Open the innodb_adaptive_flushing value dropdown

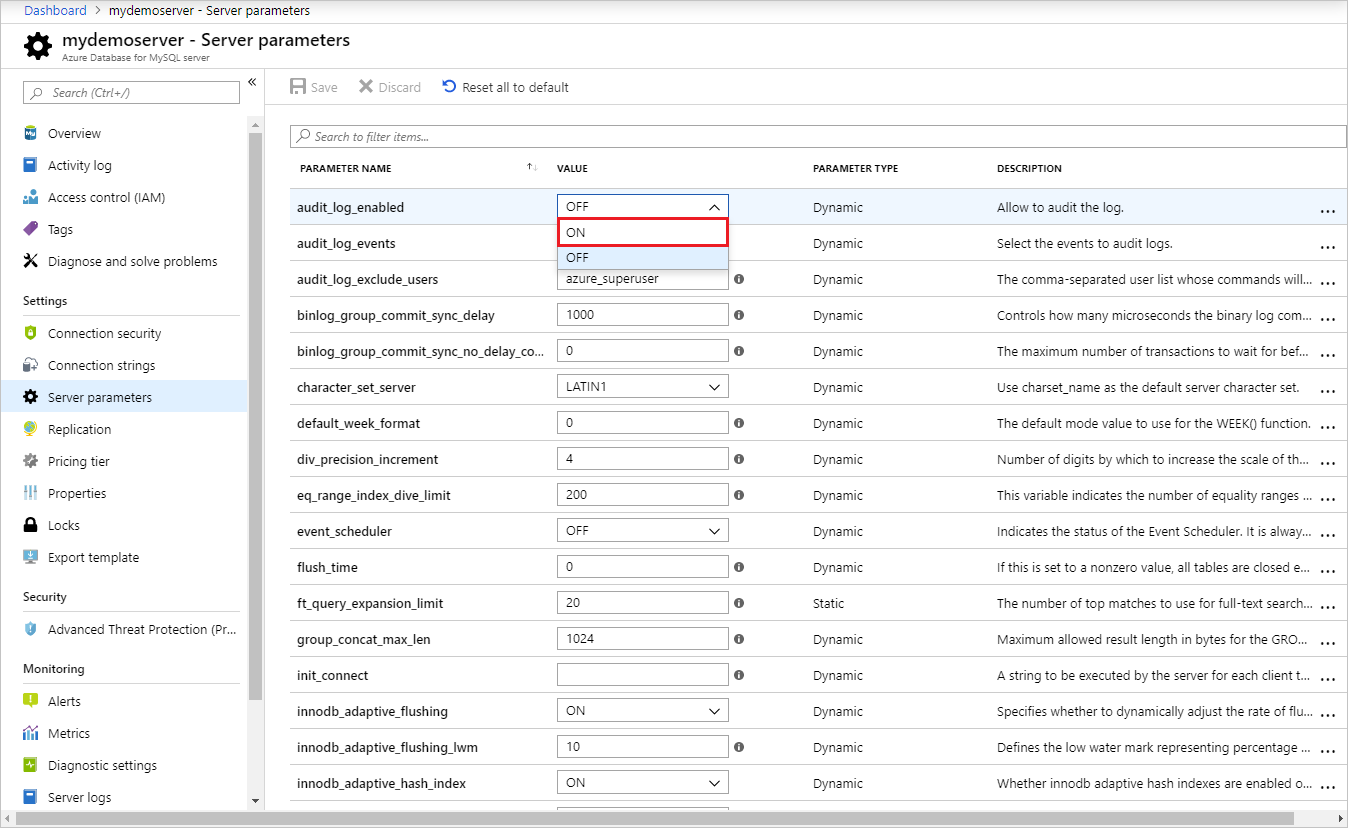point(643,711)
